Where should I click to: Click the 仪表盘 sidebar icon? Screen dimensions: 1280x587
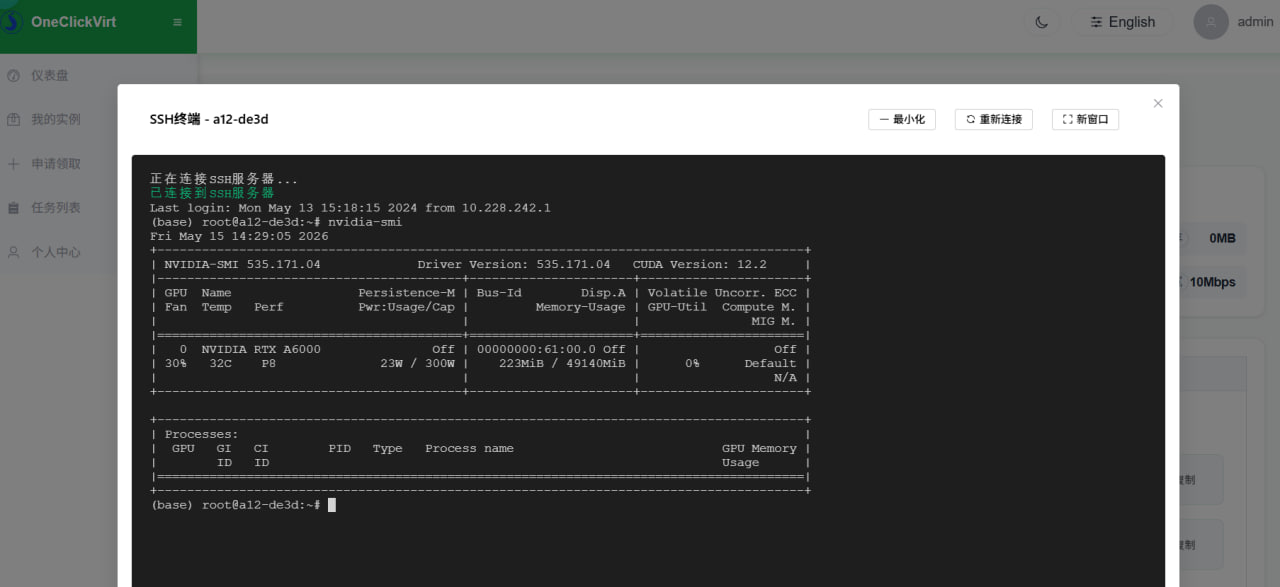13,76
